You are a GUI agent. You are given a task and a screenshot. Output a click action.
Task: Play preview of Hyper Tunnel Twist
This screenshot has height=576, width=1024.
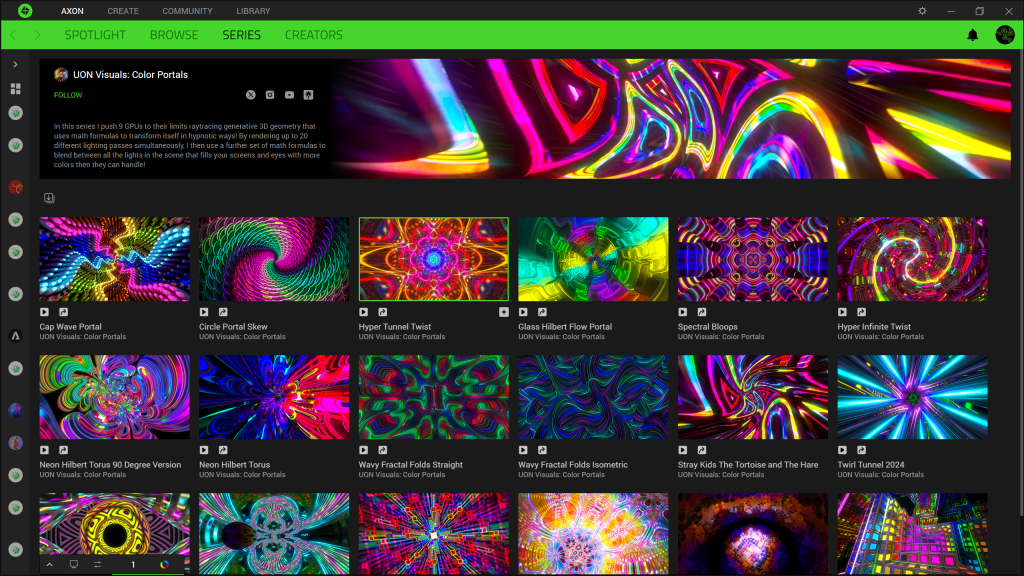click(x=364, y=312)
